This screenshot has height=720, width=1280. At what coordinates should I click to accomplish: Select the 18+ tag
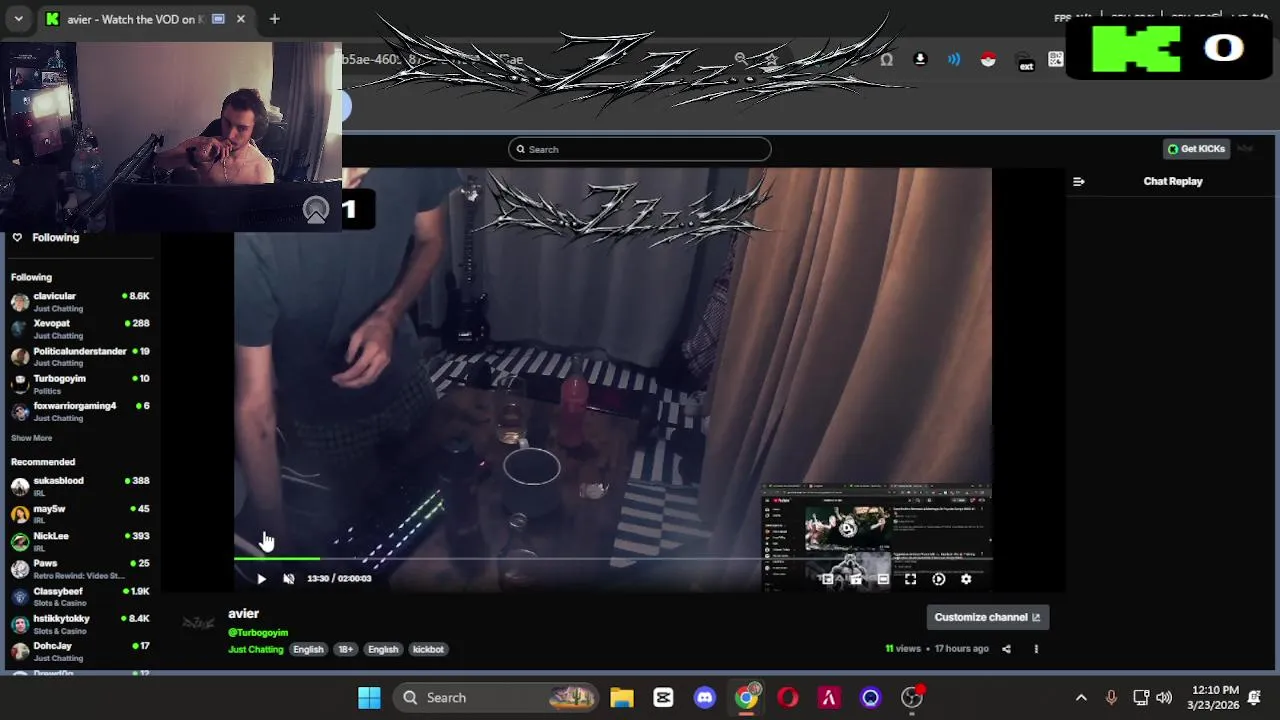(x=345, y=649)
